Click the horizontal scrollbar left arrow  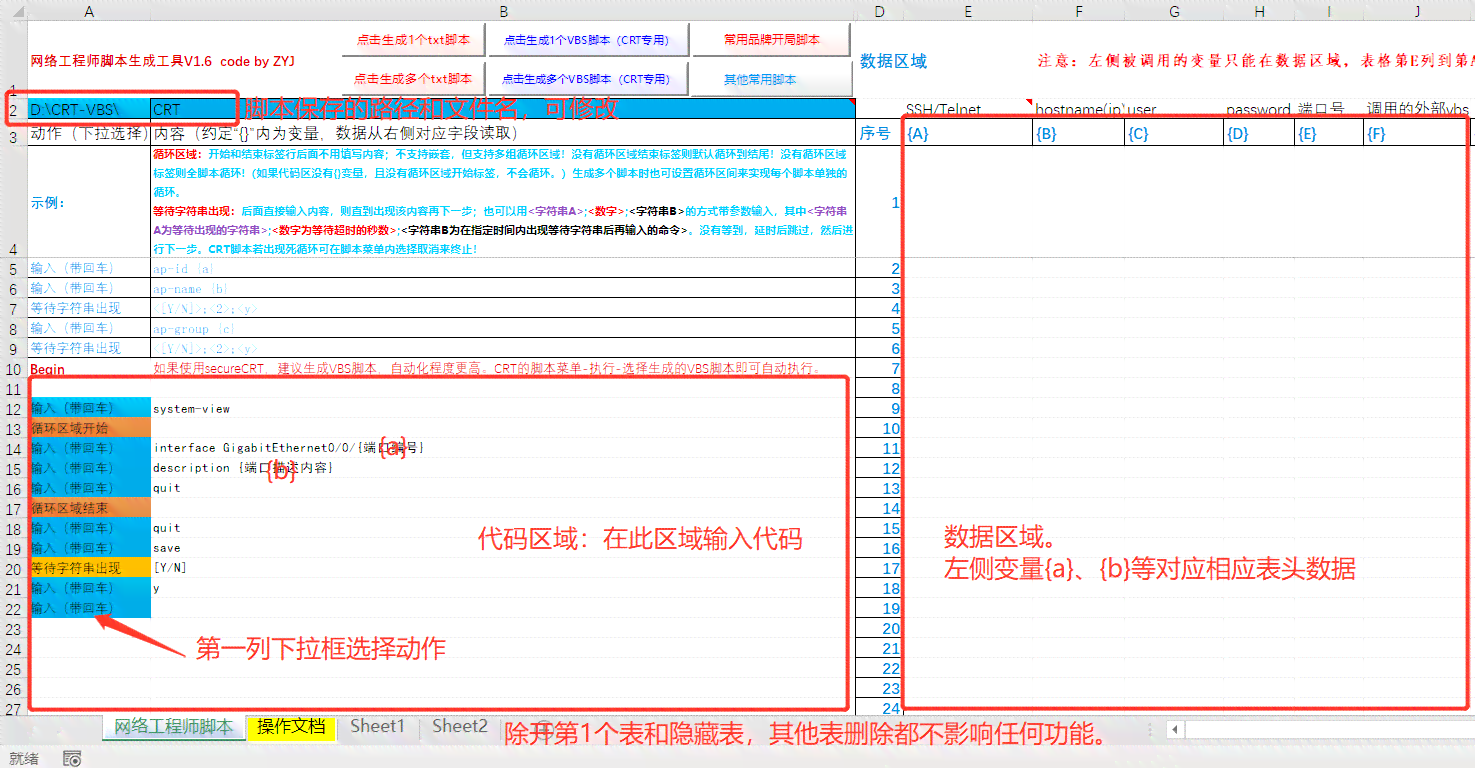(1175, 729)
